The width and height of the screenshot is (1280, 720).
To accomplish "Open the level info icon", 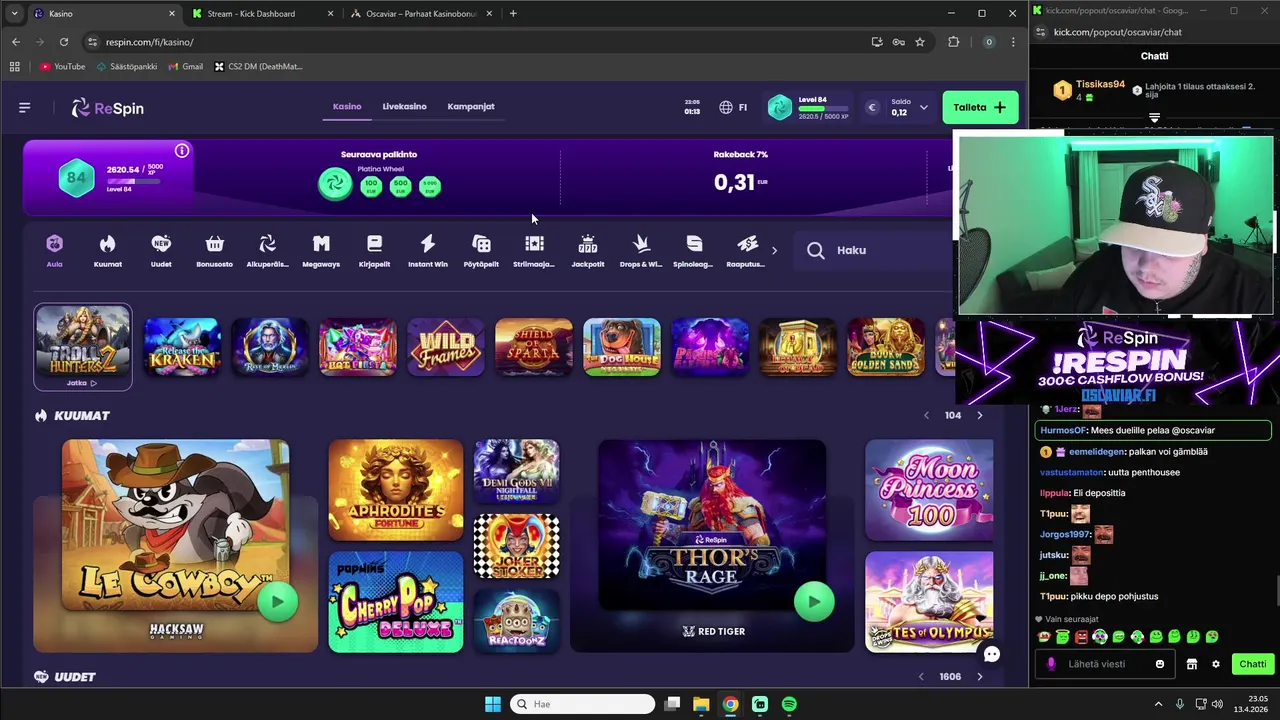I will (x=182, y=151).
